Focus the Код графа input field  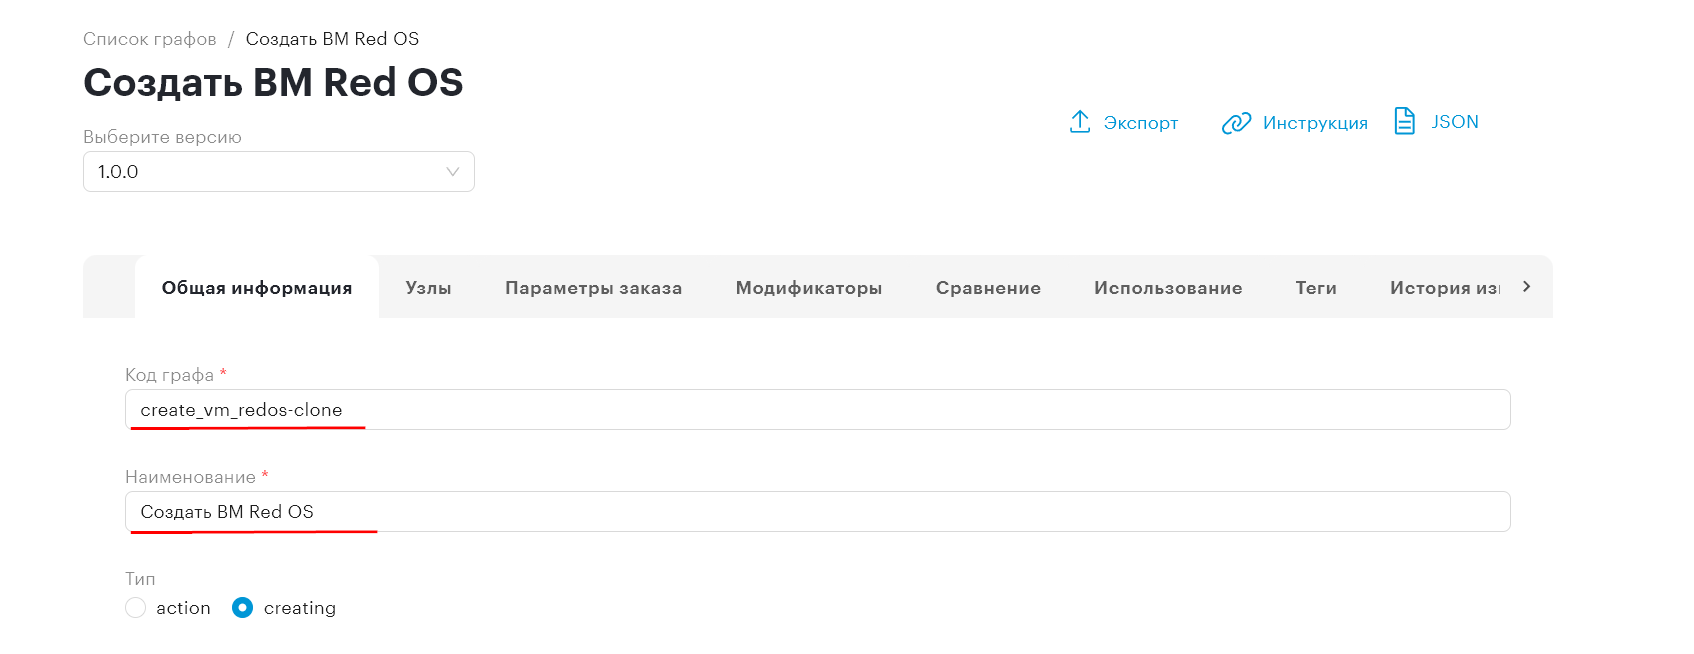point(818,410)
